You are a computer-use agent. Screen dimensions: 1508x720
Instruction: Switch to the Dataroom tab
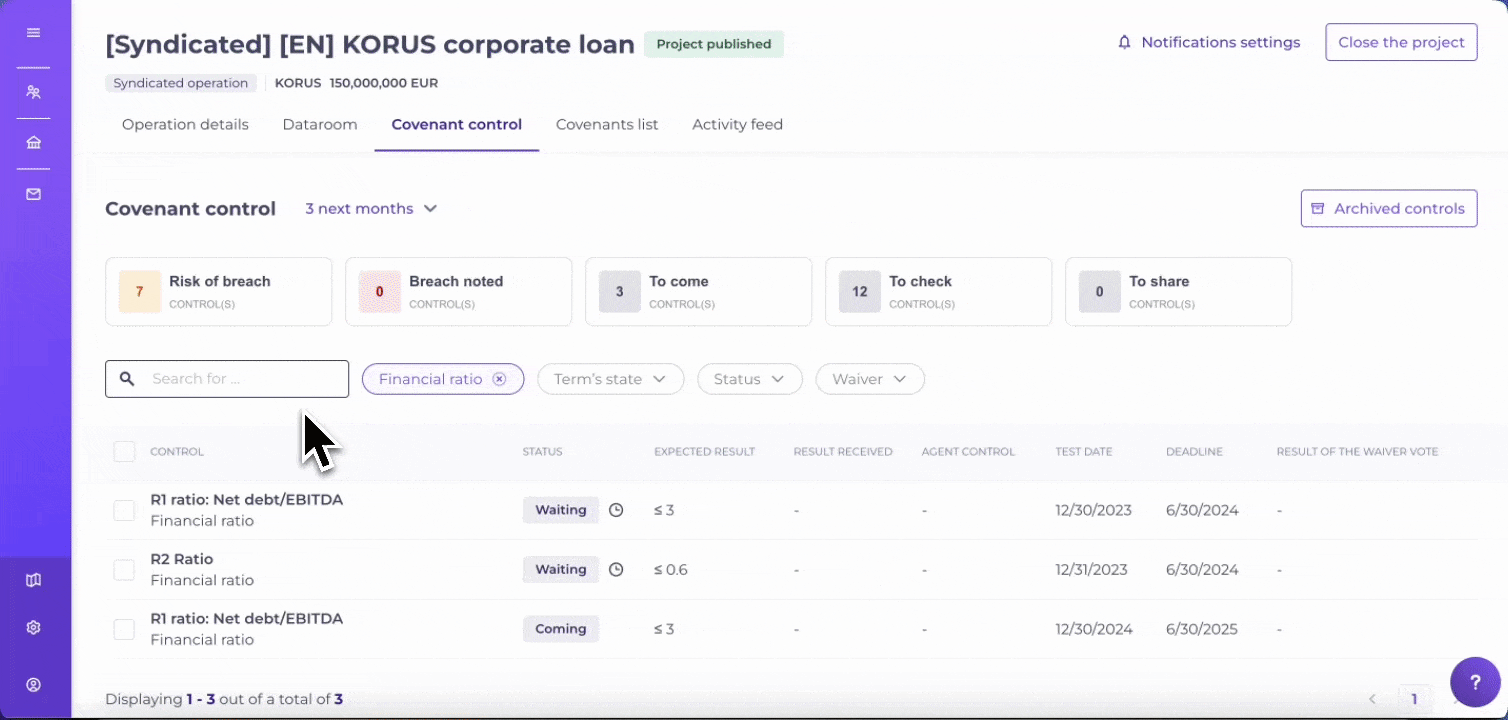tap(320, 124)
